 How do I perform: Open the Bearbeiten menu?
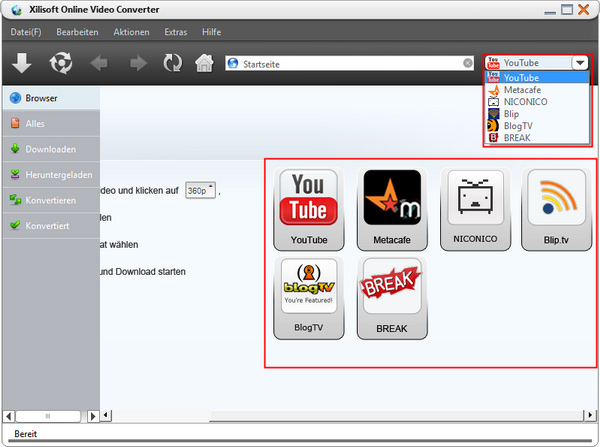tap(77, 32)
